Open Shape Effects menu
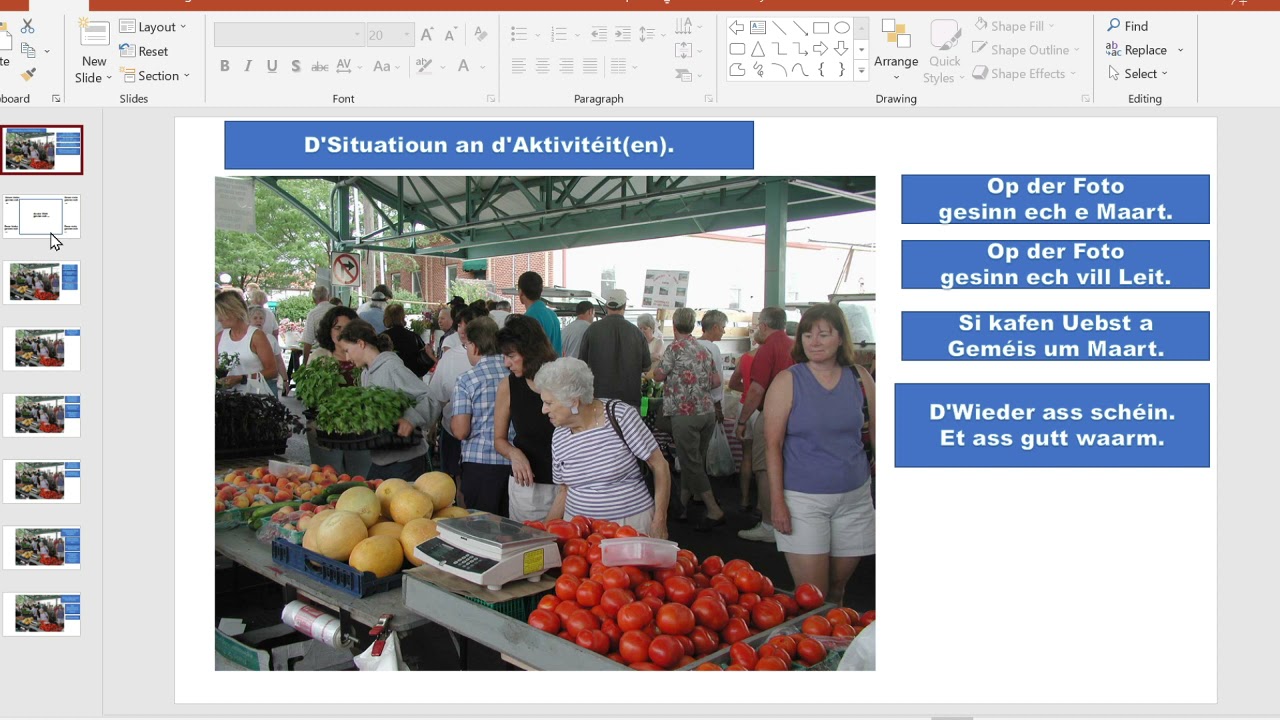 coord(1024,74)
